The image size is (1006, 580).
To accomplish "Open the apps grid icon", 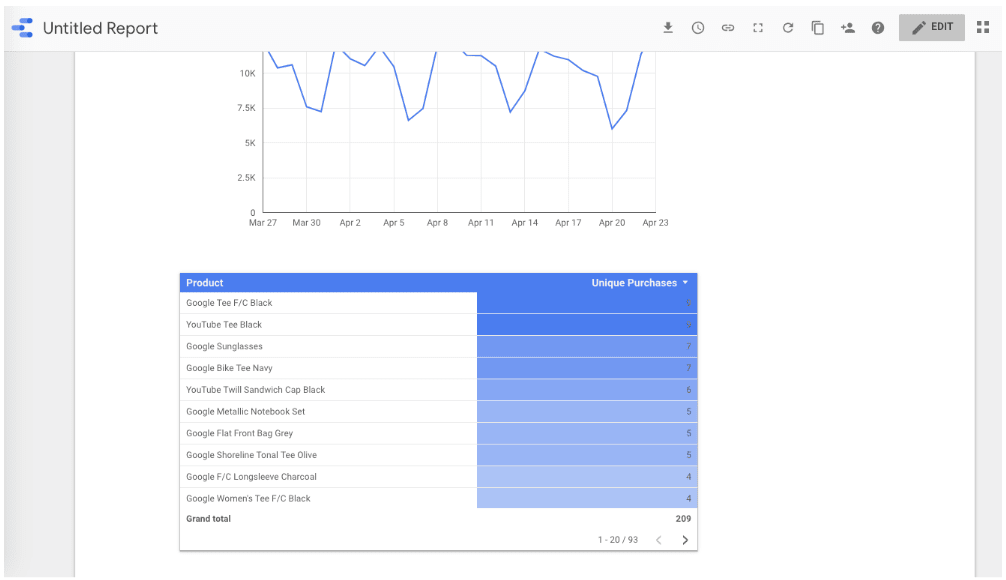I will coord(982,27).
